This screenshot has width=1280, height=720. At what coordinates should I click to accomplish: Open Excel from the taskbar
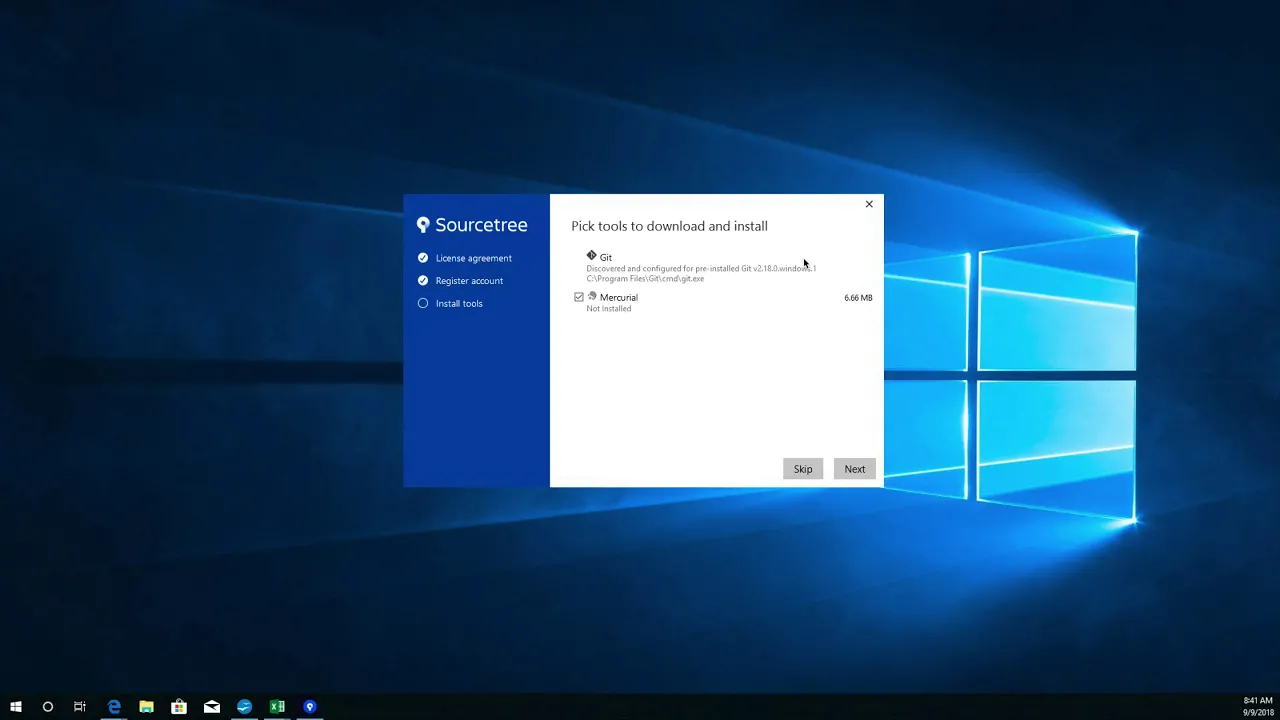click(x=277, y=707)
